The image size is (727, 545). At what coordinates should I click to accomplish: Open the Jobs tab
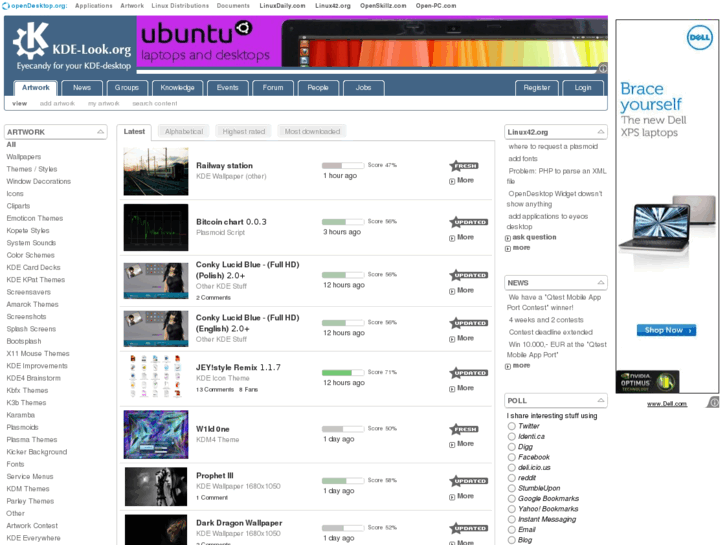[364, 88]
